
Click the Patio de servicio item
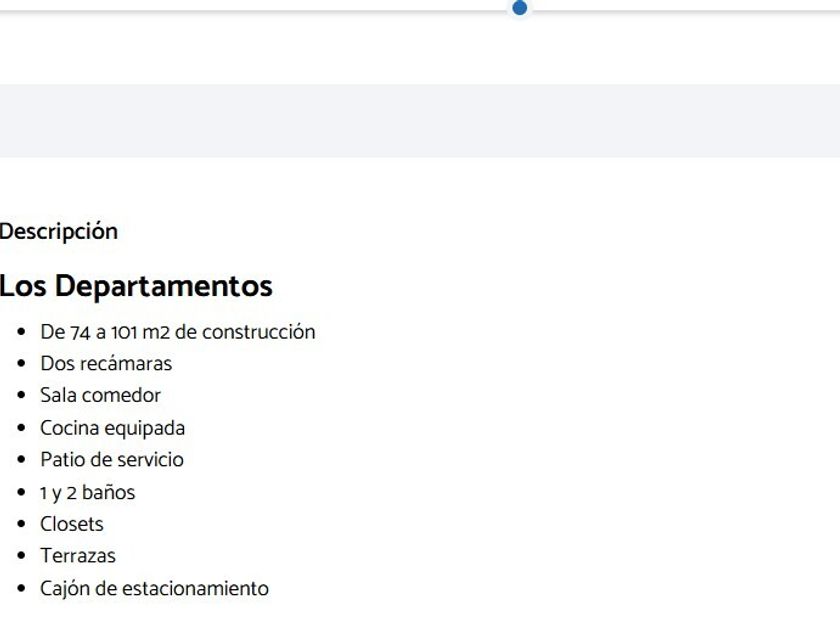tap(112, 460)
